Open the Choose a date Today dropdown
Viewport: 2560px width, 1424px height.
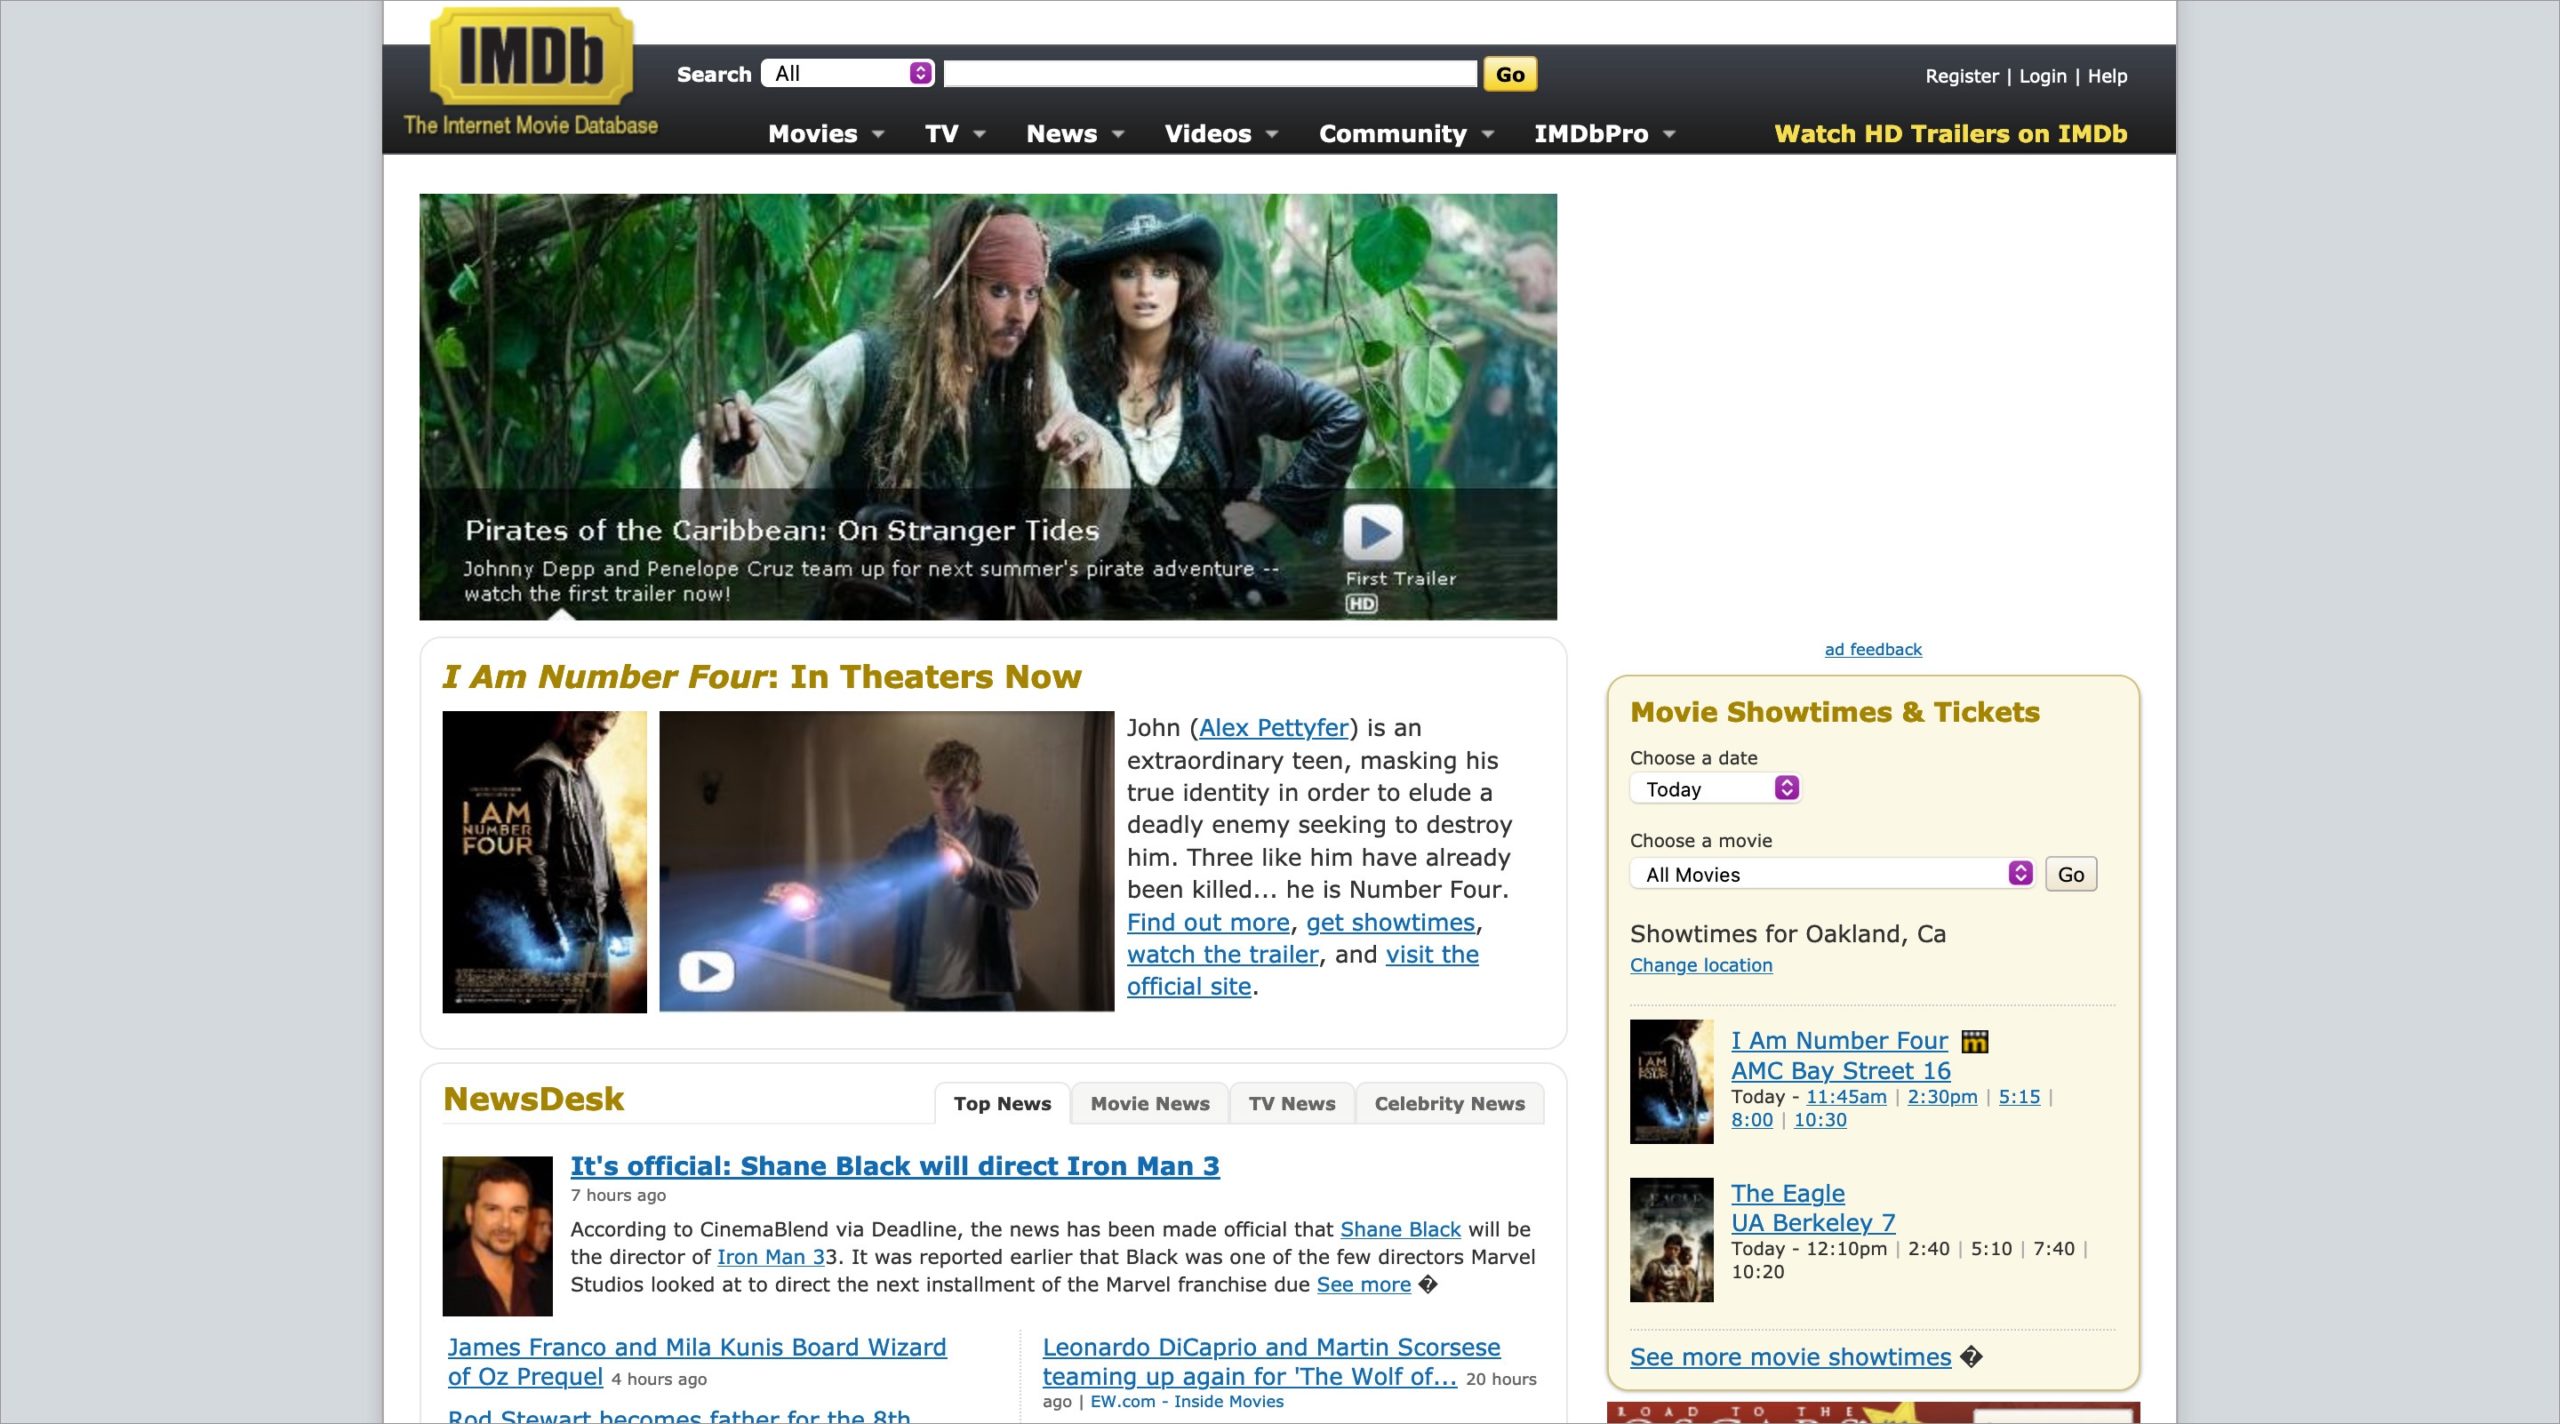(1715, 789)
